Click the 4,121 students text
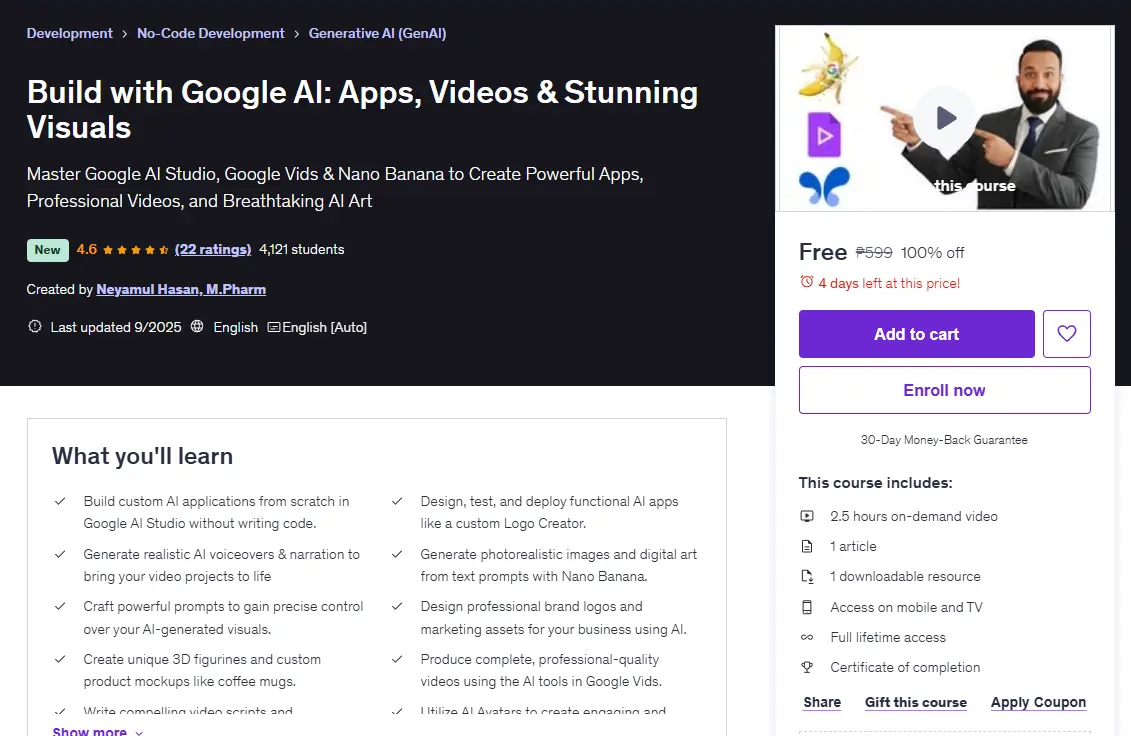The image size is (1131, 736). click(x=302, y=249)
